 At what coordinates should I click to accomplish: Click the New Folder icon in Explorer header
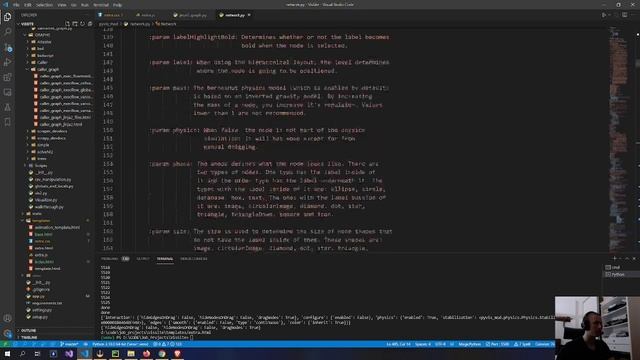click(75, 24)
